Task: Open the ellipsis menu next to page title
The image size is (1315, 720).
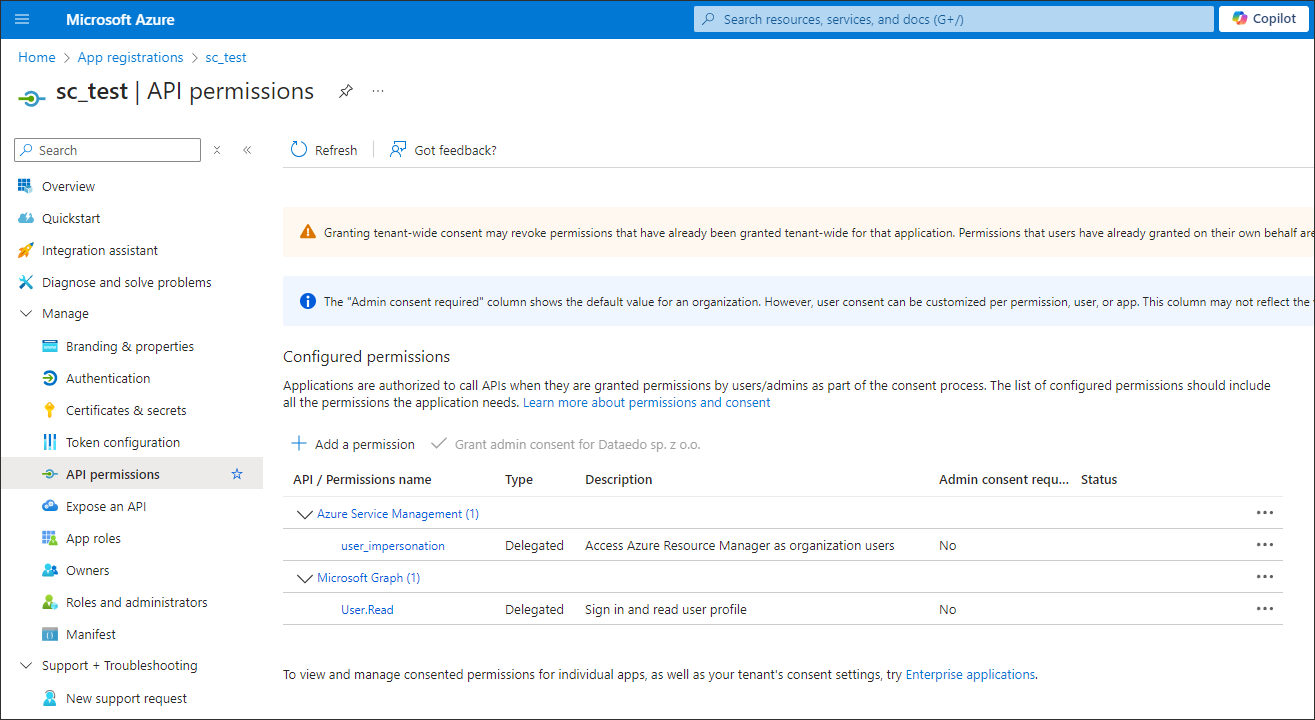Action: 378,91
